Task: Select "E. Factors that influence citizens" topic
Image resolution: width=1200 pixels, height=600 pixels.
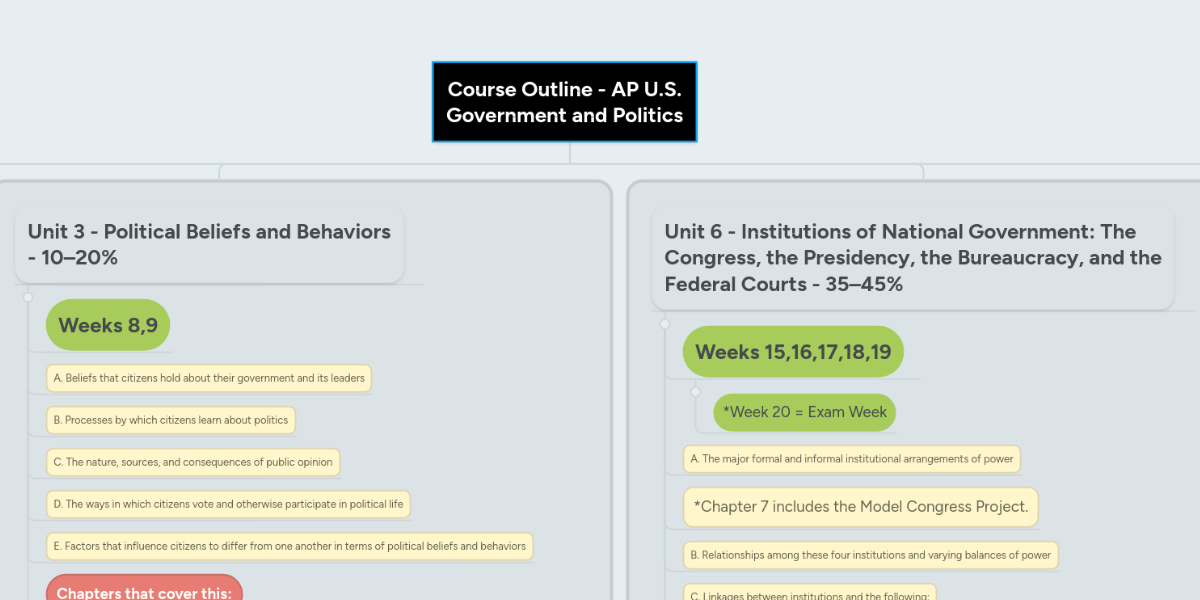Action: pos(288,546)
